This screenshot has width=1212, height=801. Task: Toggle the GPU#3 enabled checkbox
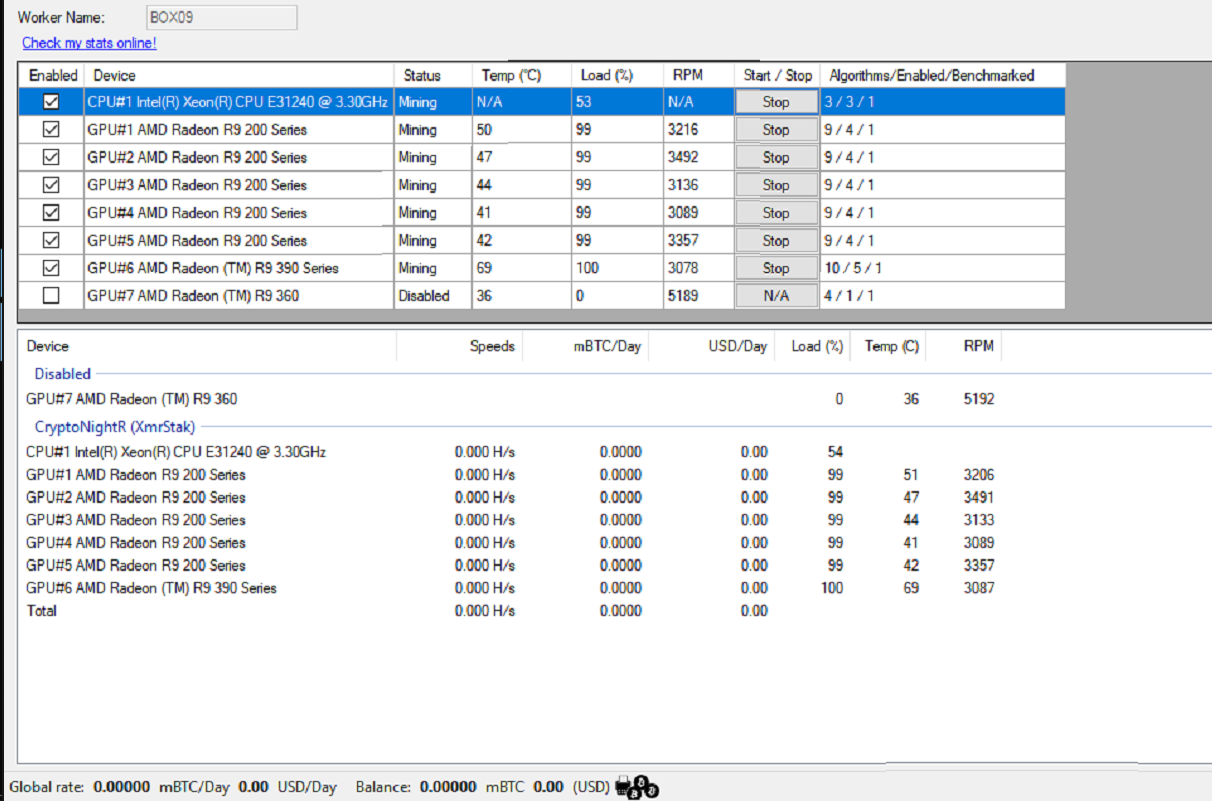tap(52, 185)
